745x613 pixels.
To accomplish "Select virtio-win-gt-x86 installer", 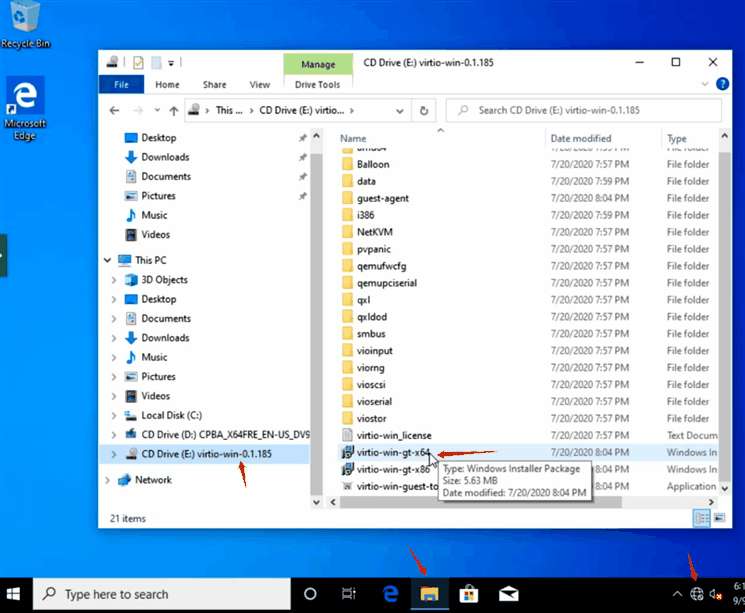I will (x=393, y=469).
